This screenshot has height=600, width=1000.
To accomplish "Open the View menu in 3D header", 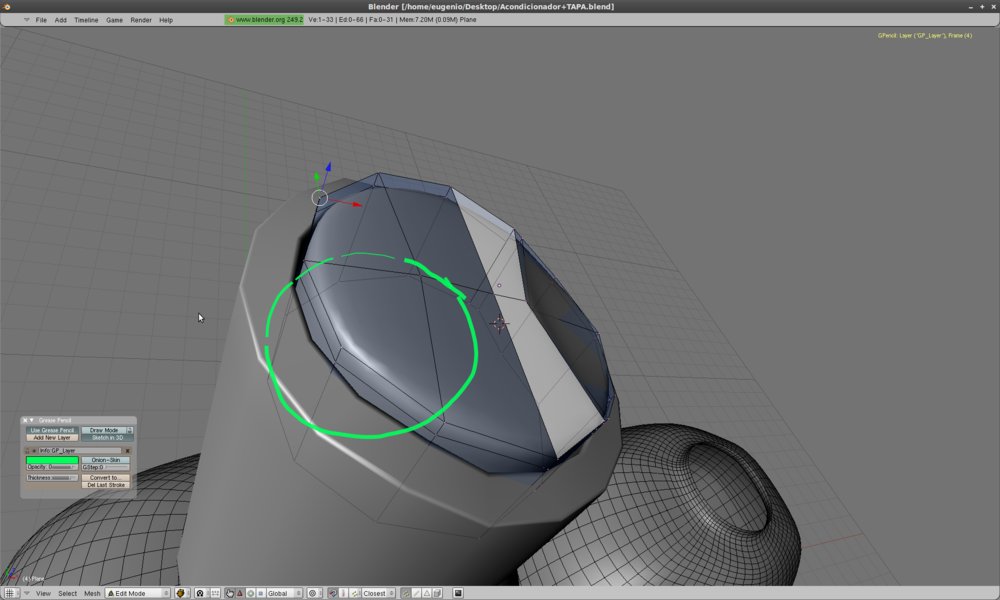I will (43, 593).
